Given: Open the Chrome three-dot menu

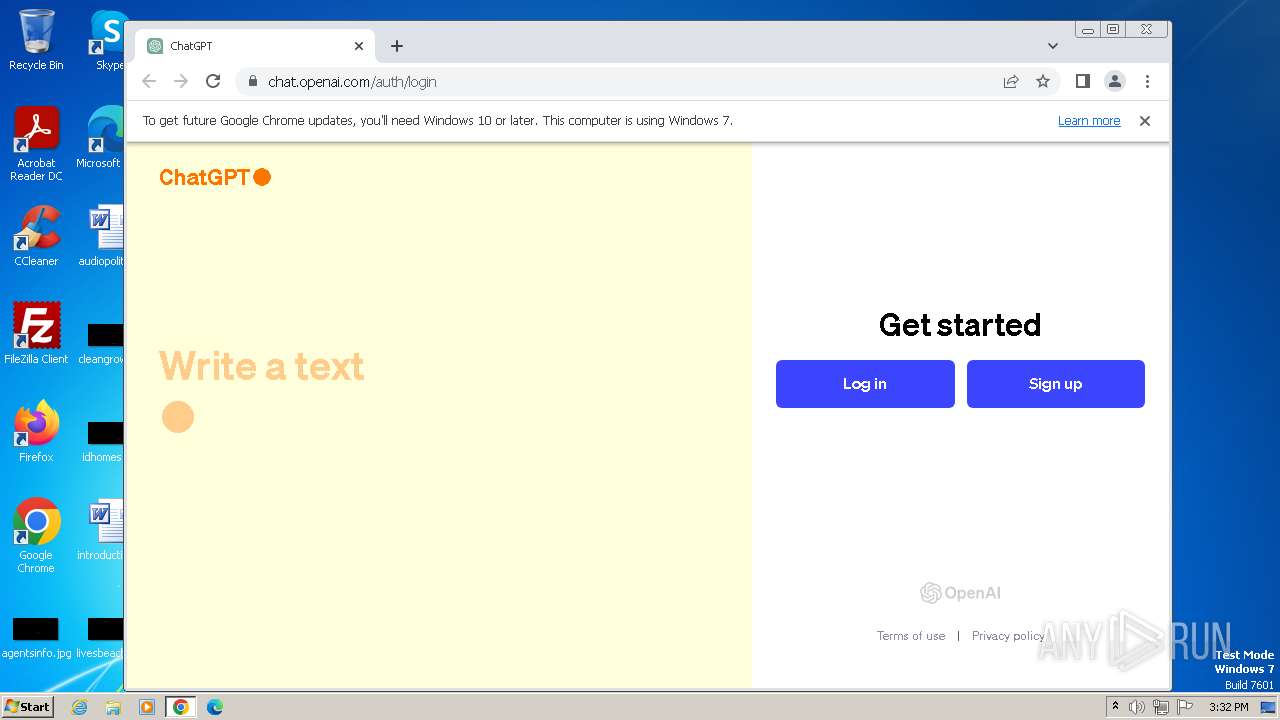Looking at the screenshot, I should click(x=1147, y=82).
